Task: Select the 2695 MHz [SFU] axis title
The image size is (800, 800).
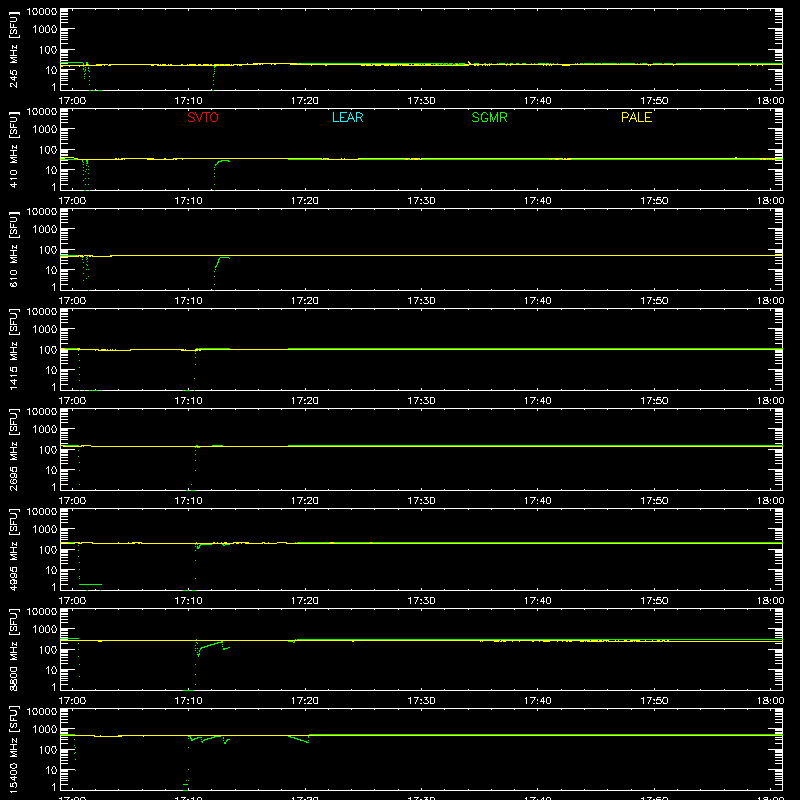Action: pos(14,449)
